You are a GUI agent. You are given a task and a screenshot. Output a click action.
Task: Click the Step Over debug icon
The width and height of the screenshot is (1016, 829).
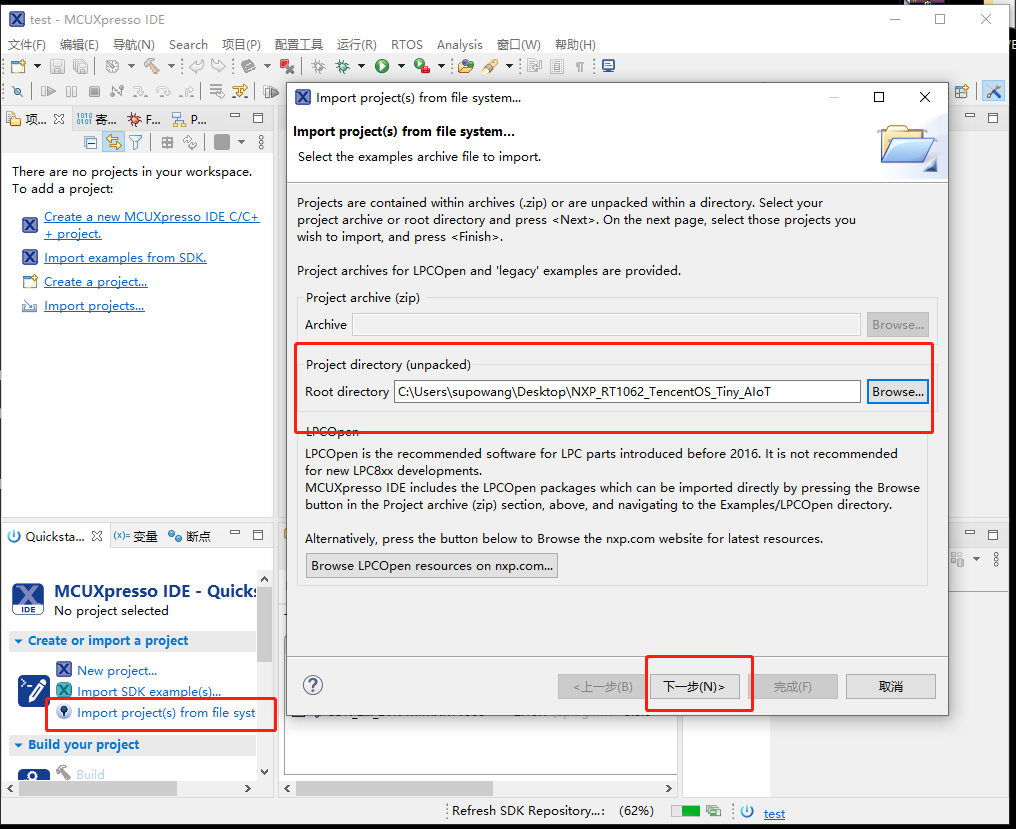pos(163,91)
